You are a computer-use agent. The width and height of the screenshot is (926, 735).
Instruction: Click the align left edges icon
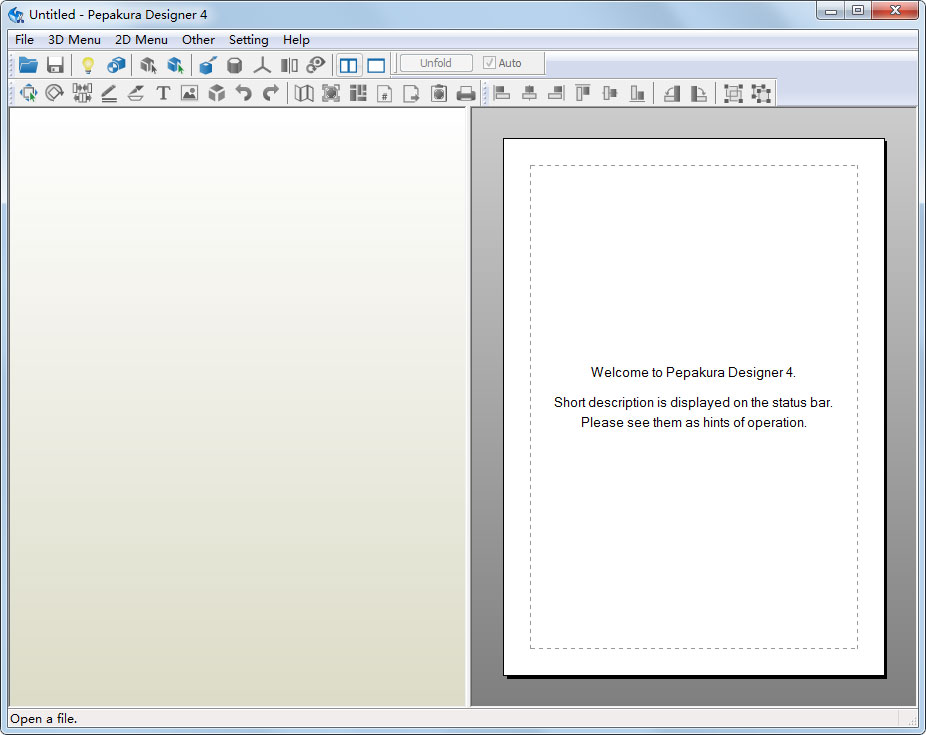[503, 93]
